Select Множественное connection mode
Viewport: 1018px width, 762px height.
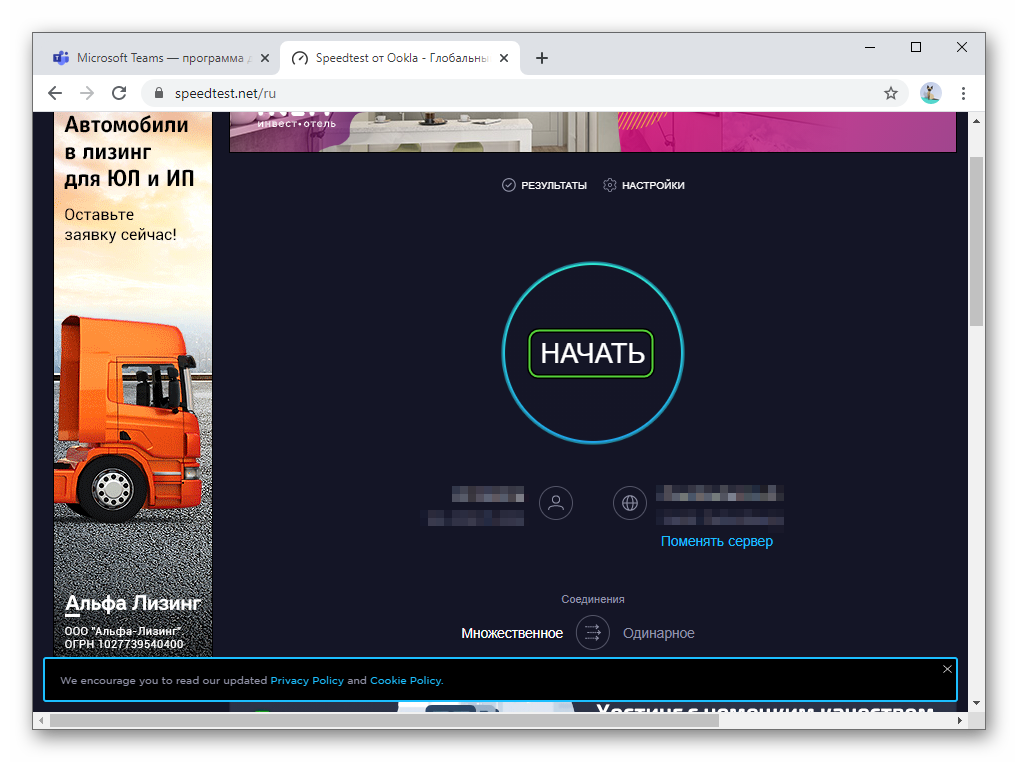512,633
